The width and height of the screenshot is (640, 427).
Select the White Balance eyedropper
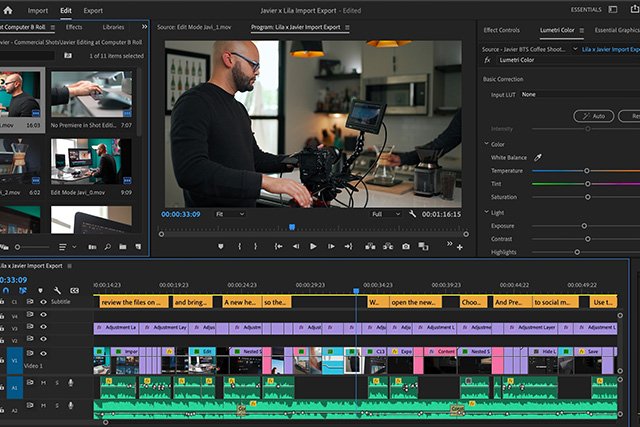(x=537, y=157)
